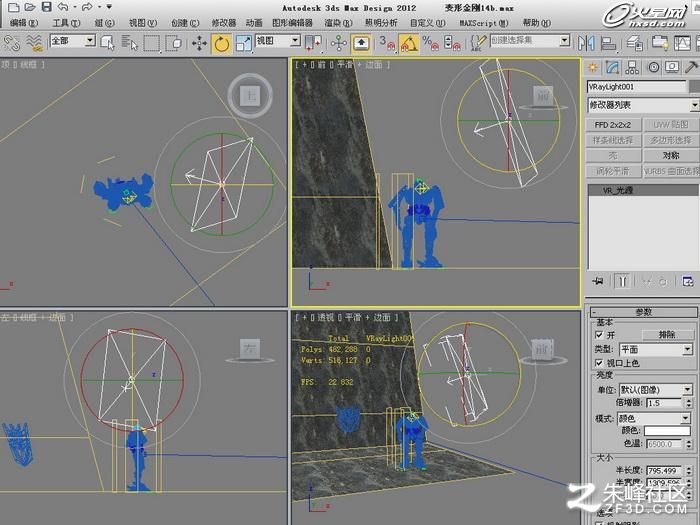
Task: Click the Mirror tool icon
Action: point(586,43)
